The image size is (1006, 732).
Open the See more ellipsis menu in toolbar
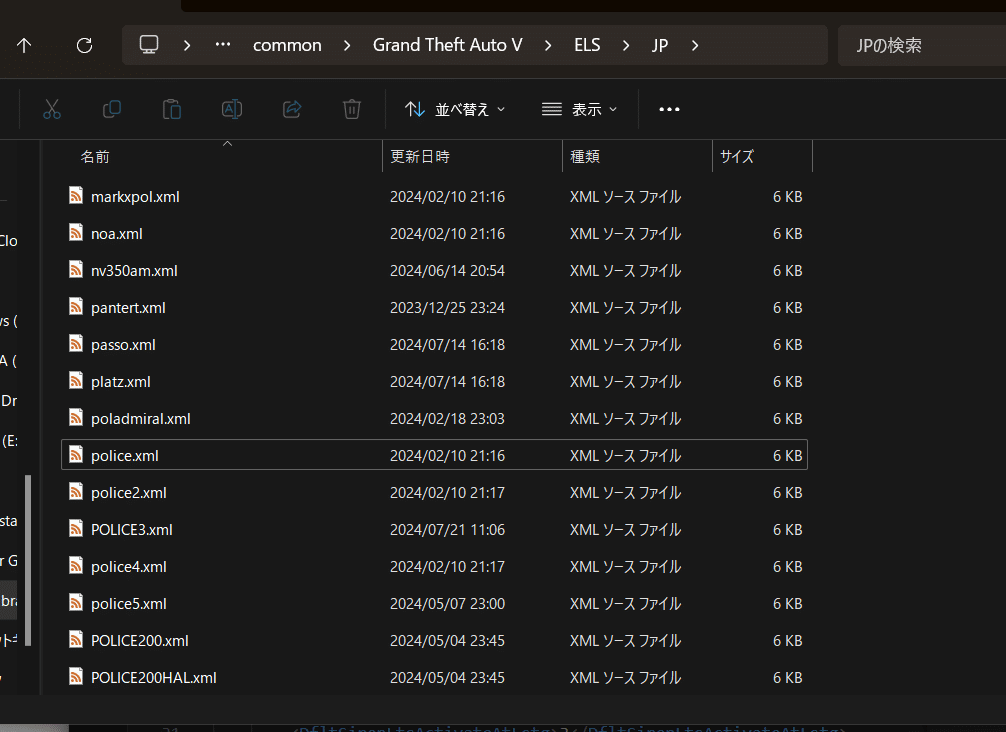pos(669,109)
